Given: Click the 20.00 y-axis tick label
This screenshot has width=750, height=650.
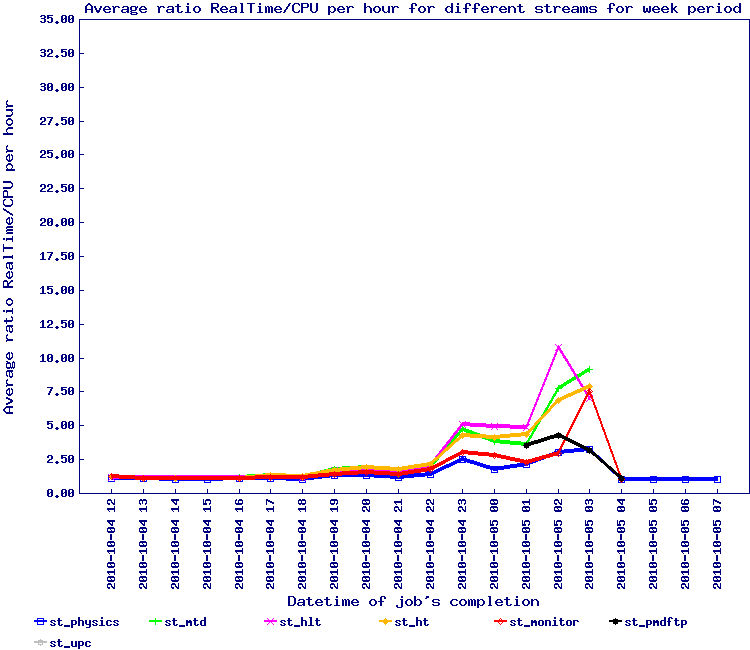Looking at the screenshot, I should click(x=57, y=222).
